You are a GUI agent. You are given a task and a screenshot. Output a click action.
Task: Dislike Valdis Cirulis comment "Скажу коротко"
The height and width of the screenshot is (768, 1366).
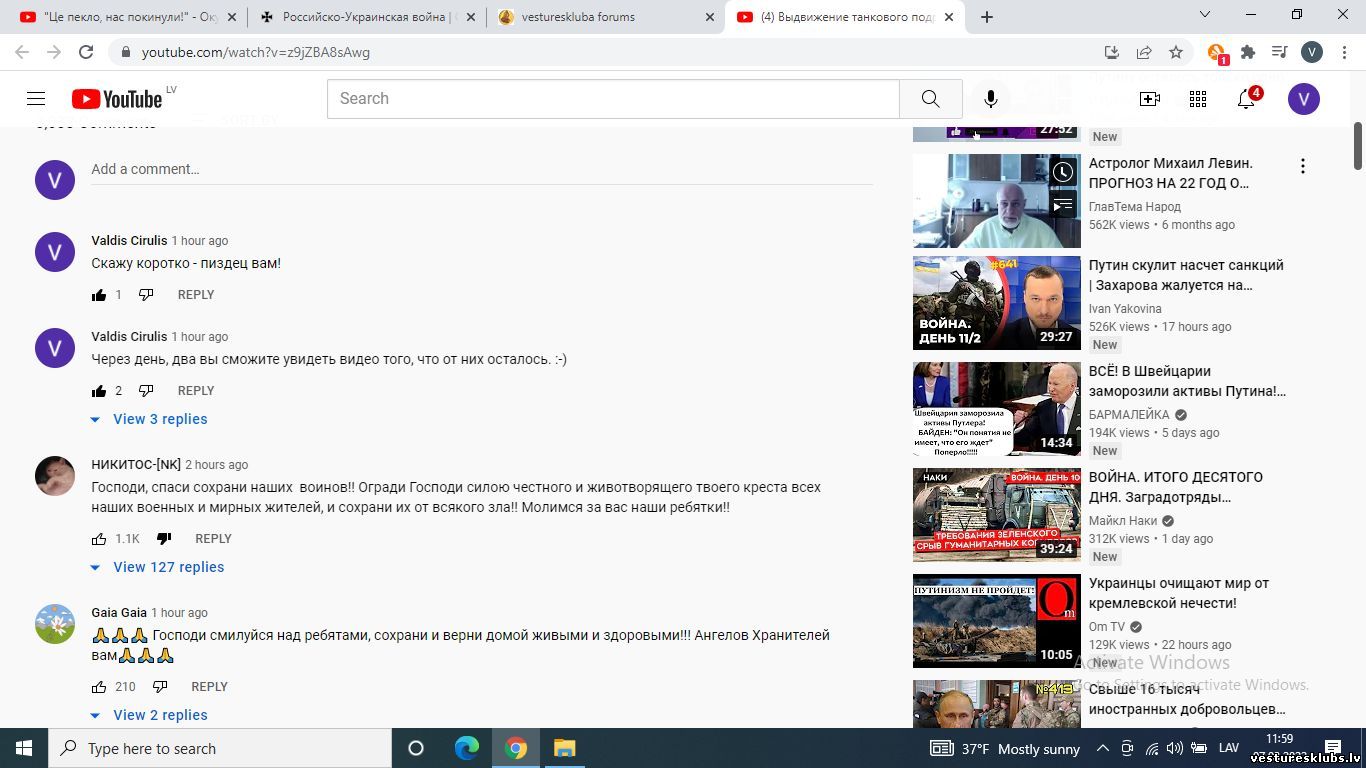coord(146,295)
